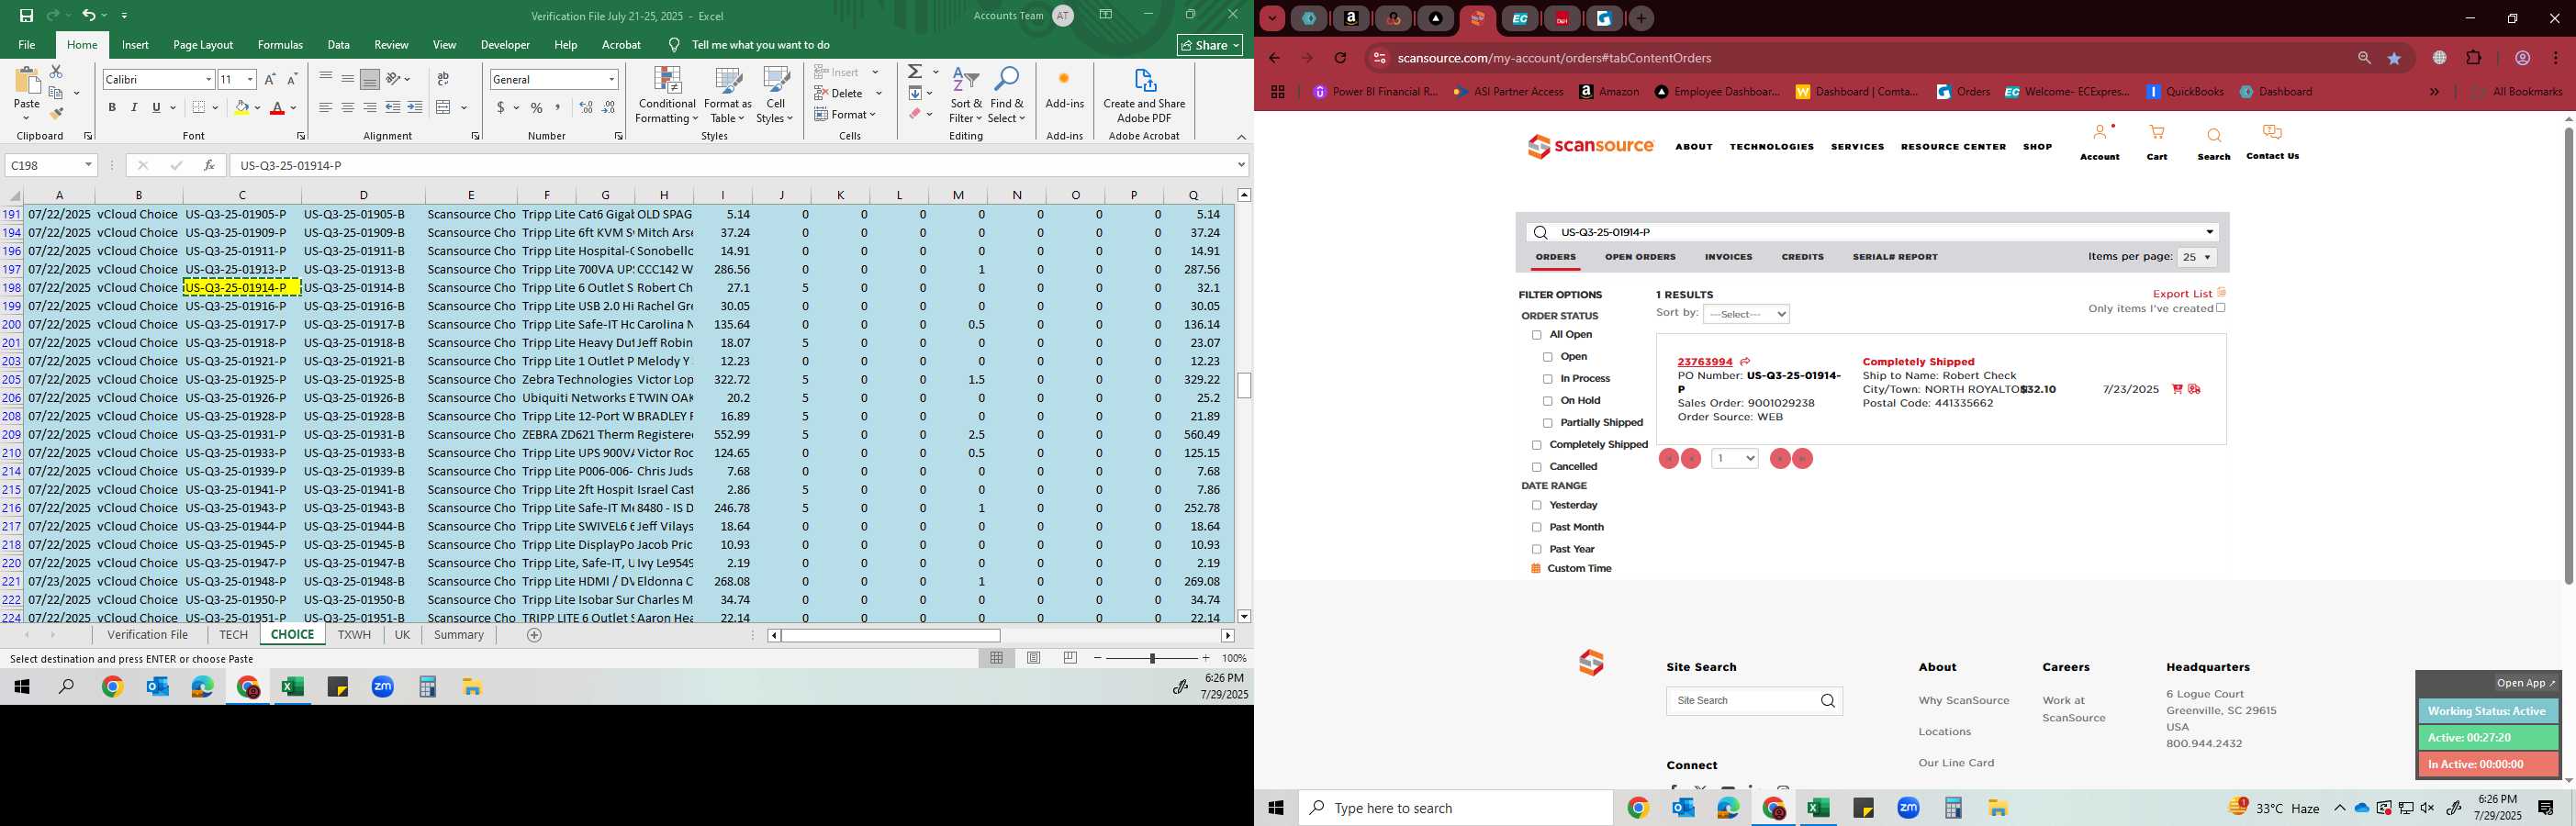This screenshot has height=826, width=2576.
Task: Open the General number format dropdown
Action: (611, 79)
